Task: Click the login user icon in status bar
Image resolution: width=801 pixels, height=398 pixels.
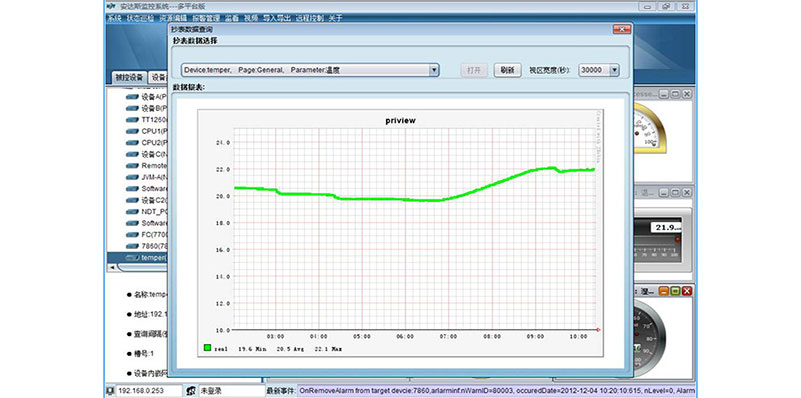Action: coord(191,391)
